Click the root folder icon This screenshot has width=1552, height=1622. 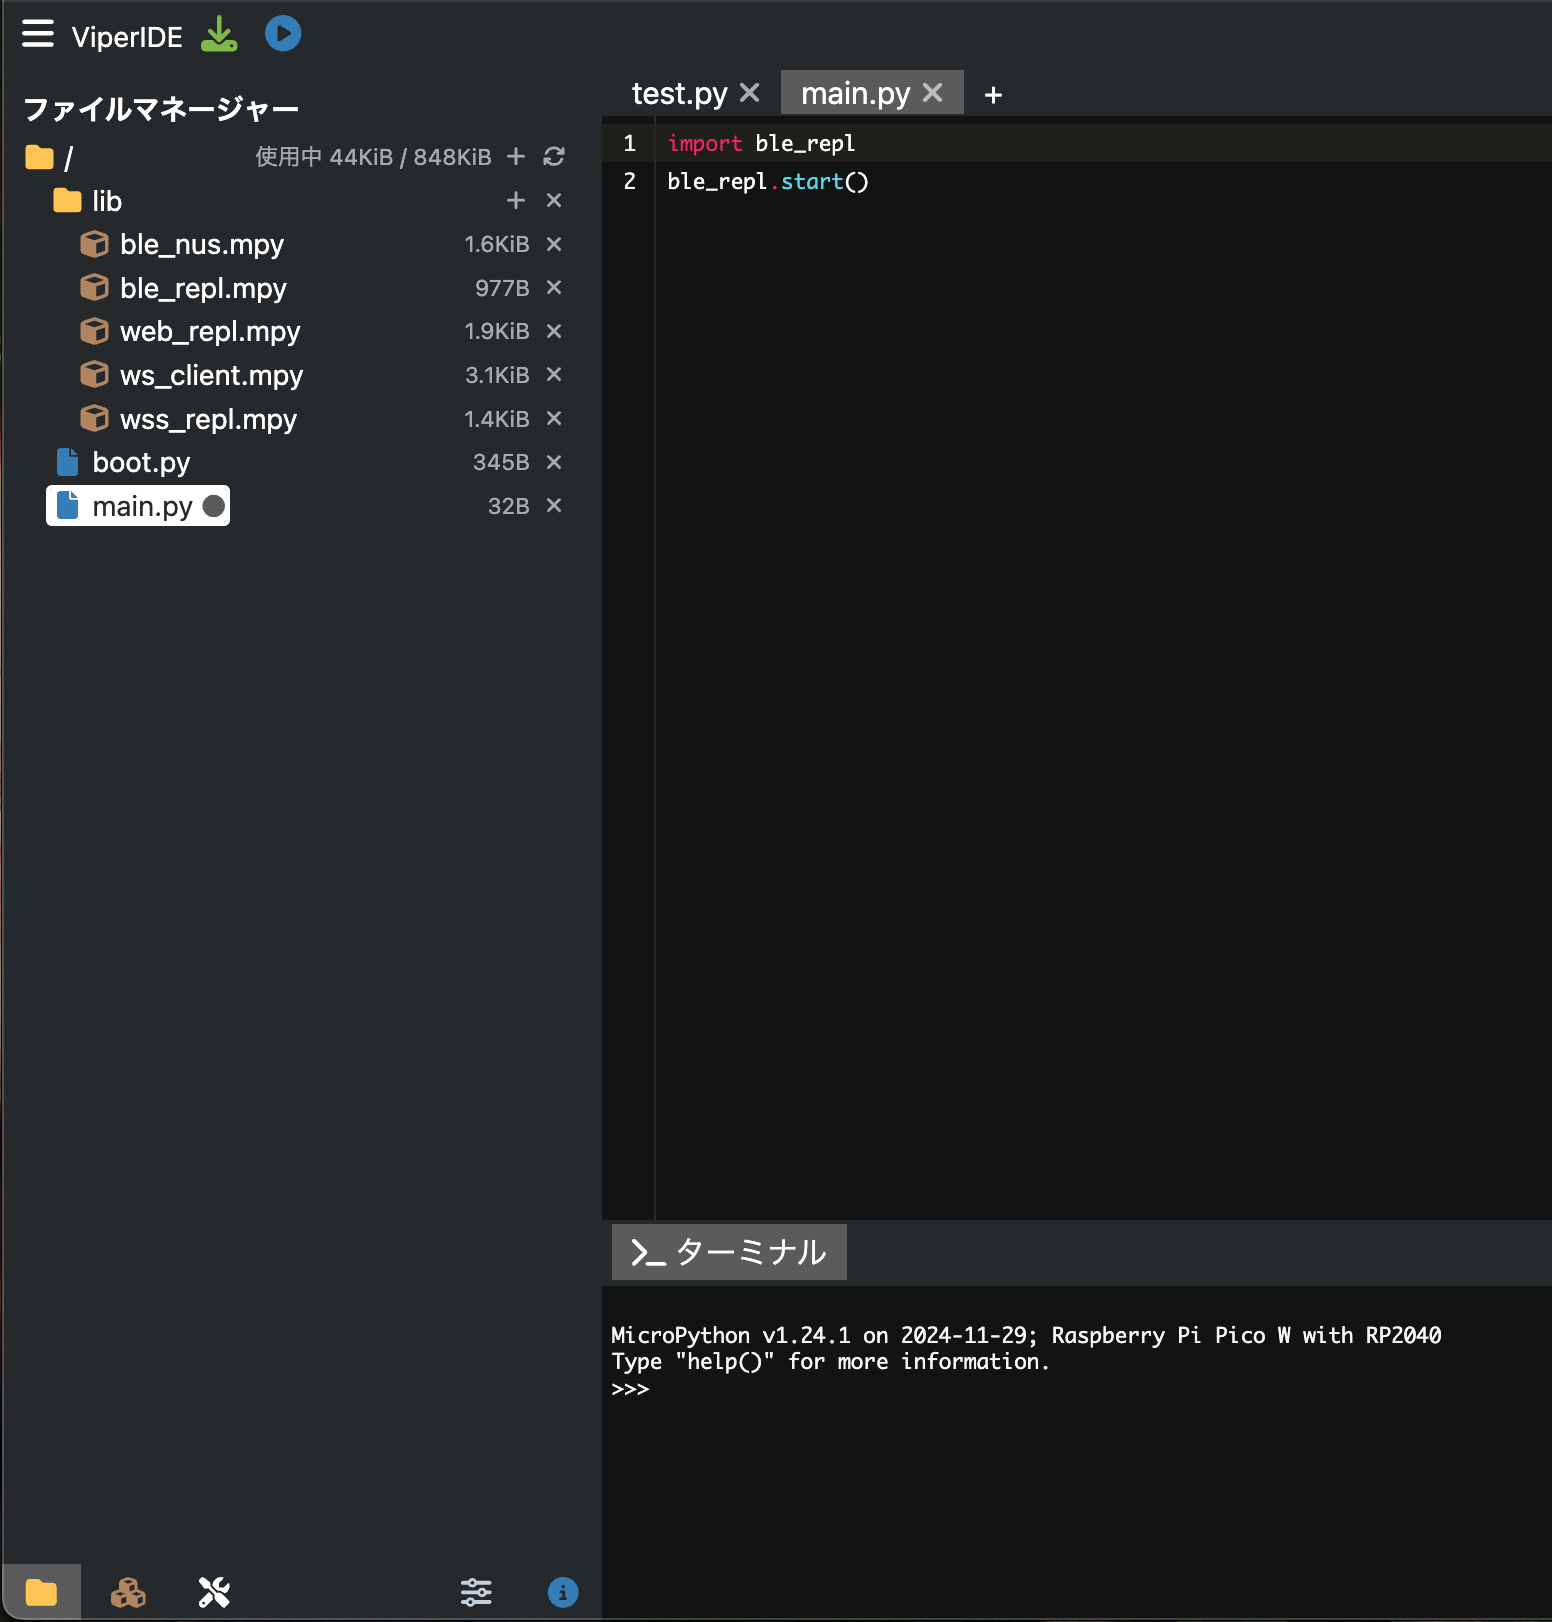pyautogui.click(x=39, y=157)
